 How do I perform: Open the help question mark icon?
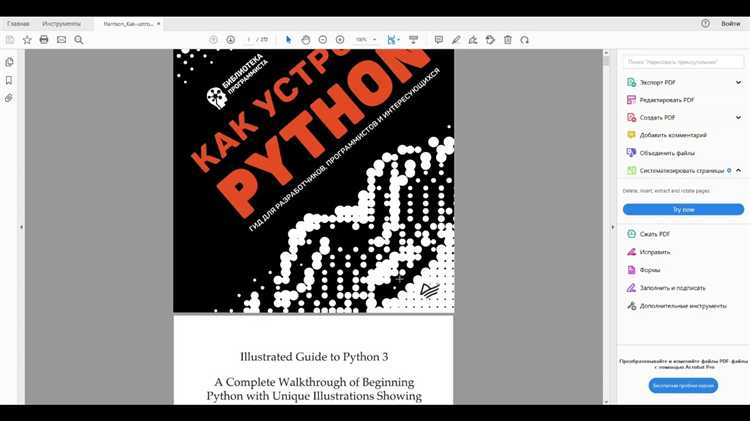706,23
